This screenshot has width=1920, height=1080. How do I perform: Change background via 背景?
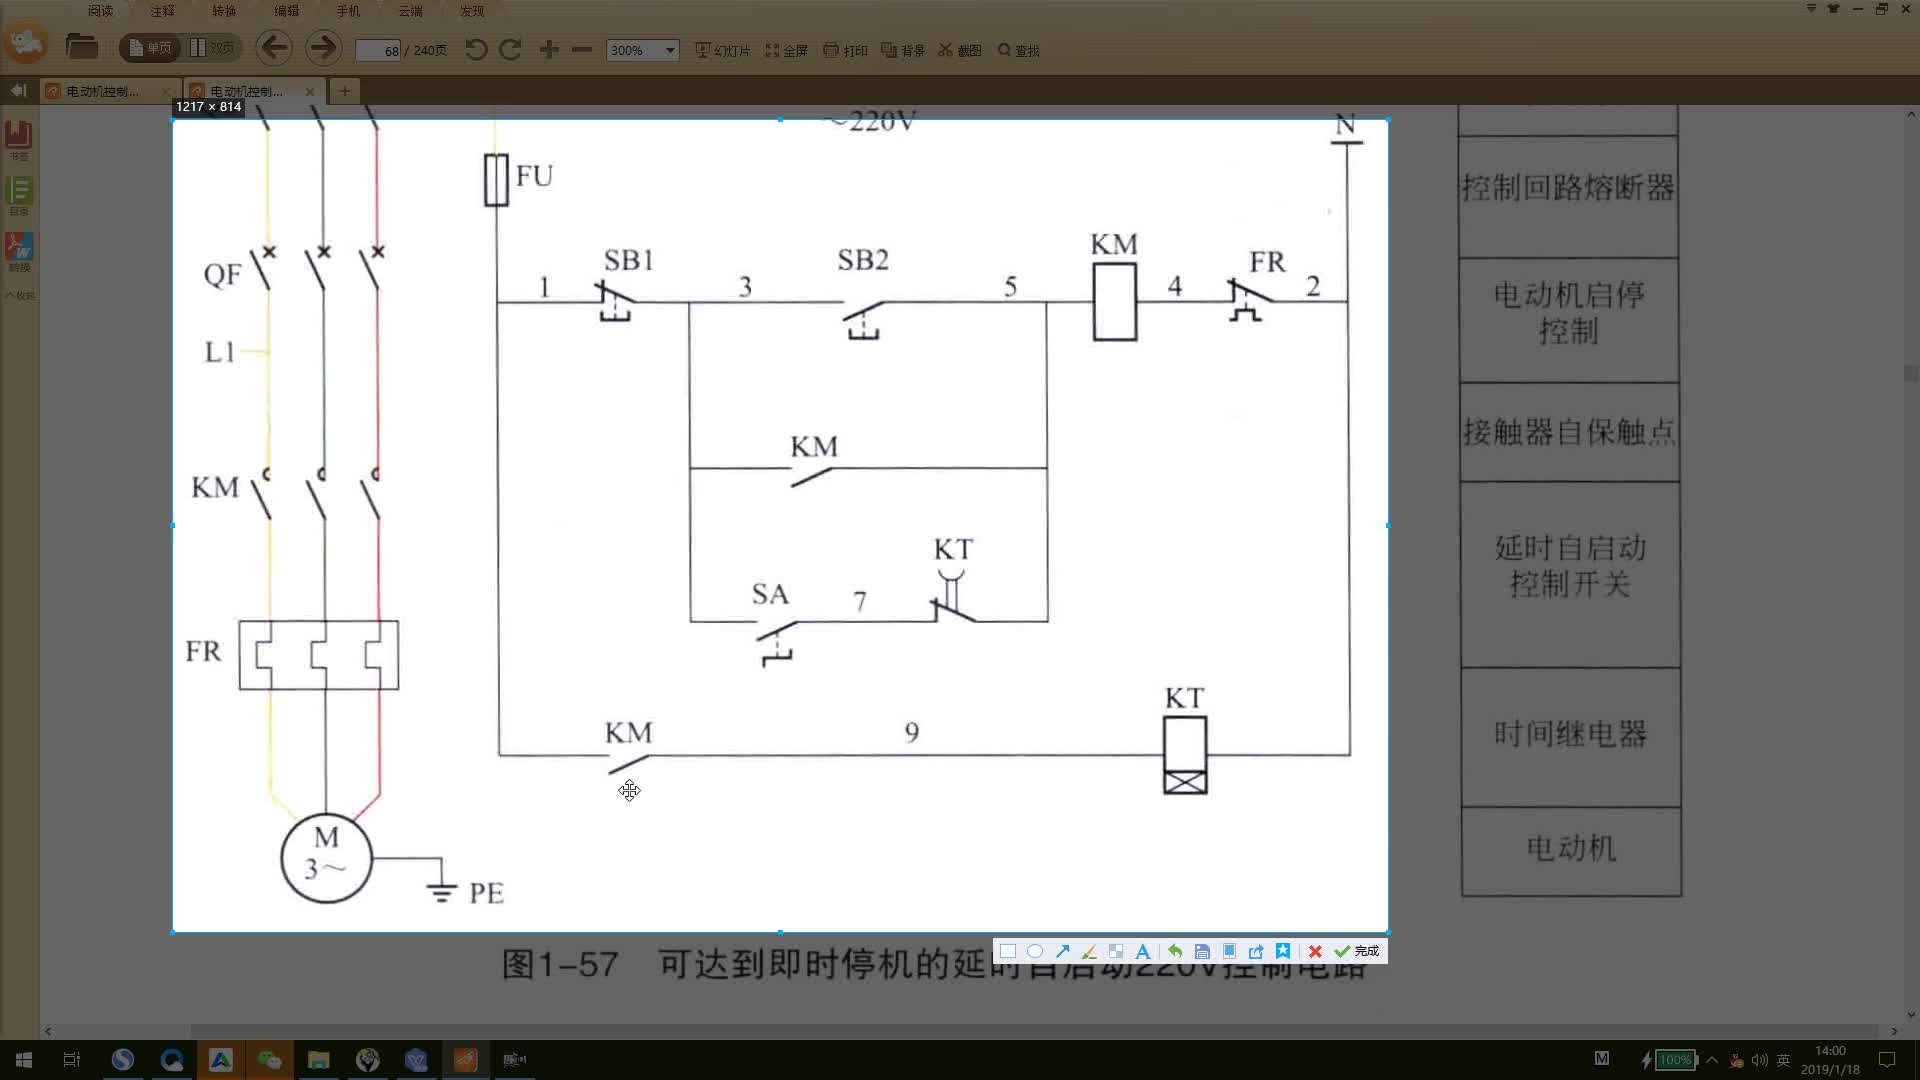[x=903, y=50]
